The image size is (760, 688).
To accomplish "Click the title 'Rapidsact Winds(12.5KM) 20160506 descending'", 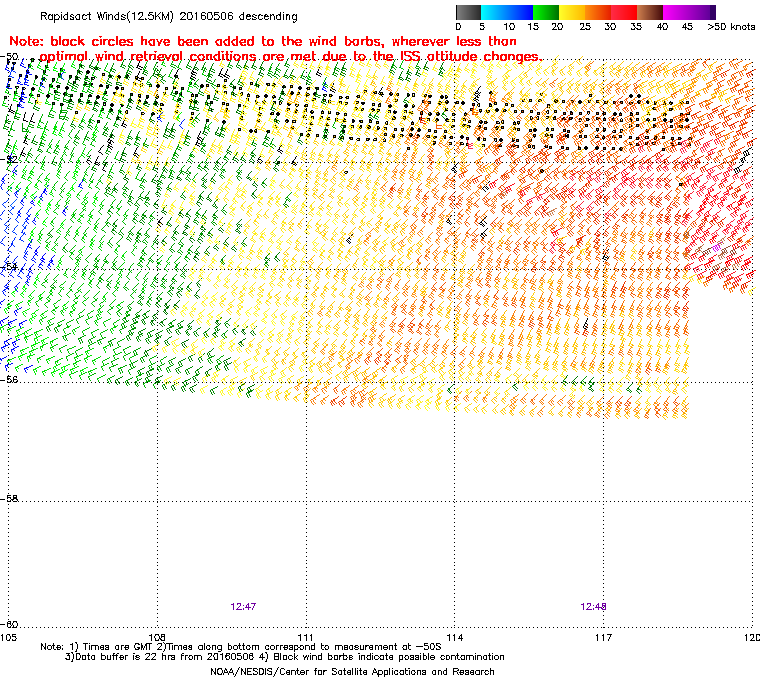I will (169, 16).
